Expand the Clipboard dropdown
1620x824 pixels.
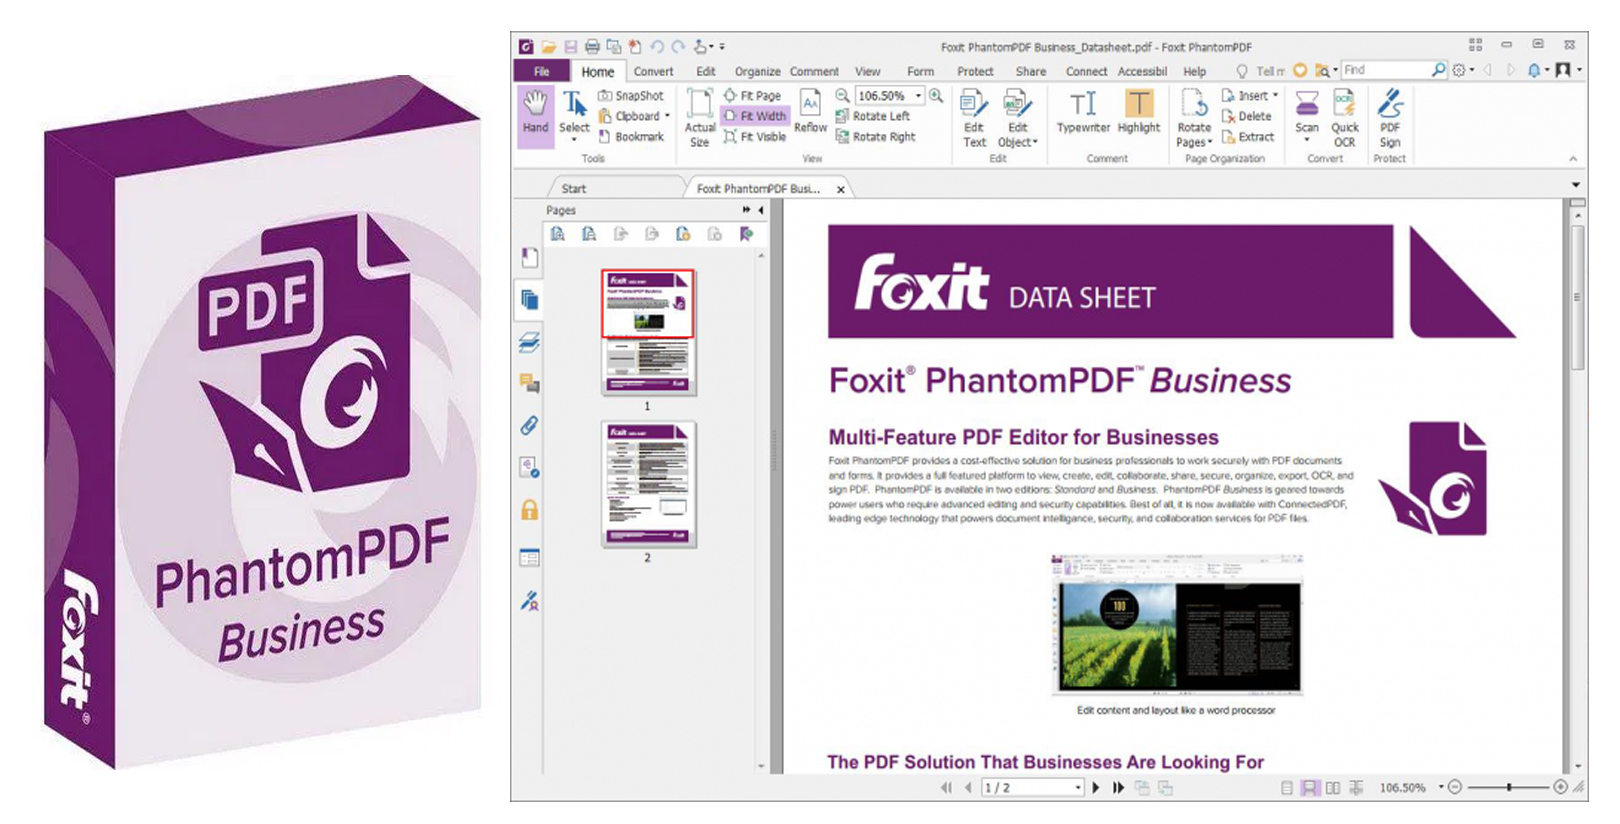667,116
